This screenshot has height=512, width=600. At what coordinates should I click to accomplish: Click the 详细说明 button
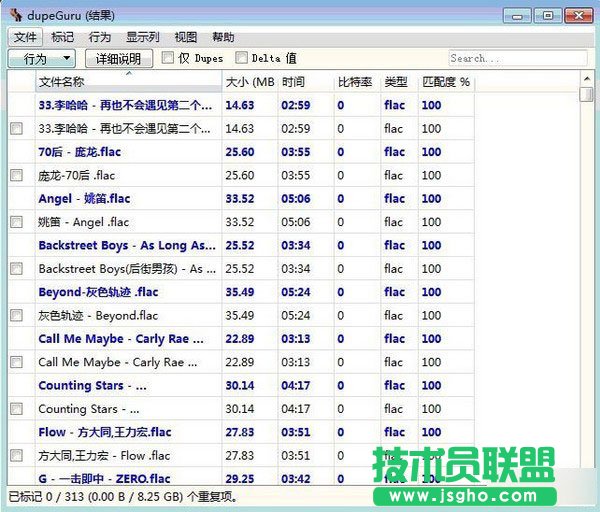(119, 59)
